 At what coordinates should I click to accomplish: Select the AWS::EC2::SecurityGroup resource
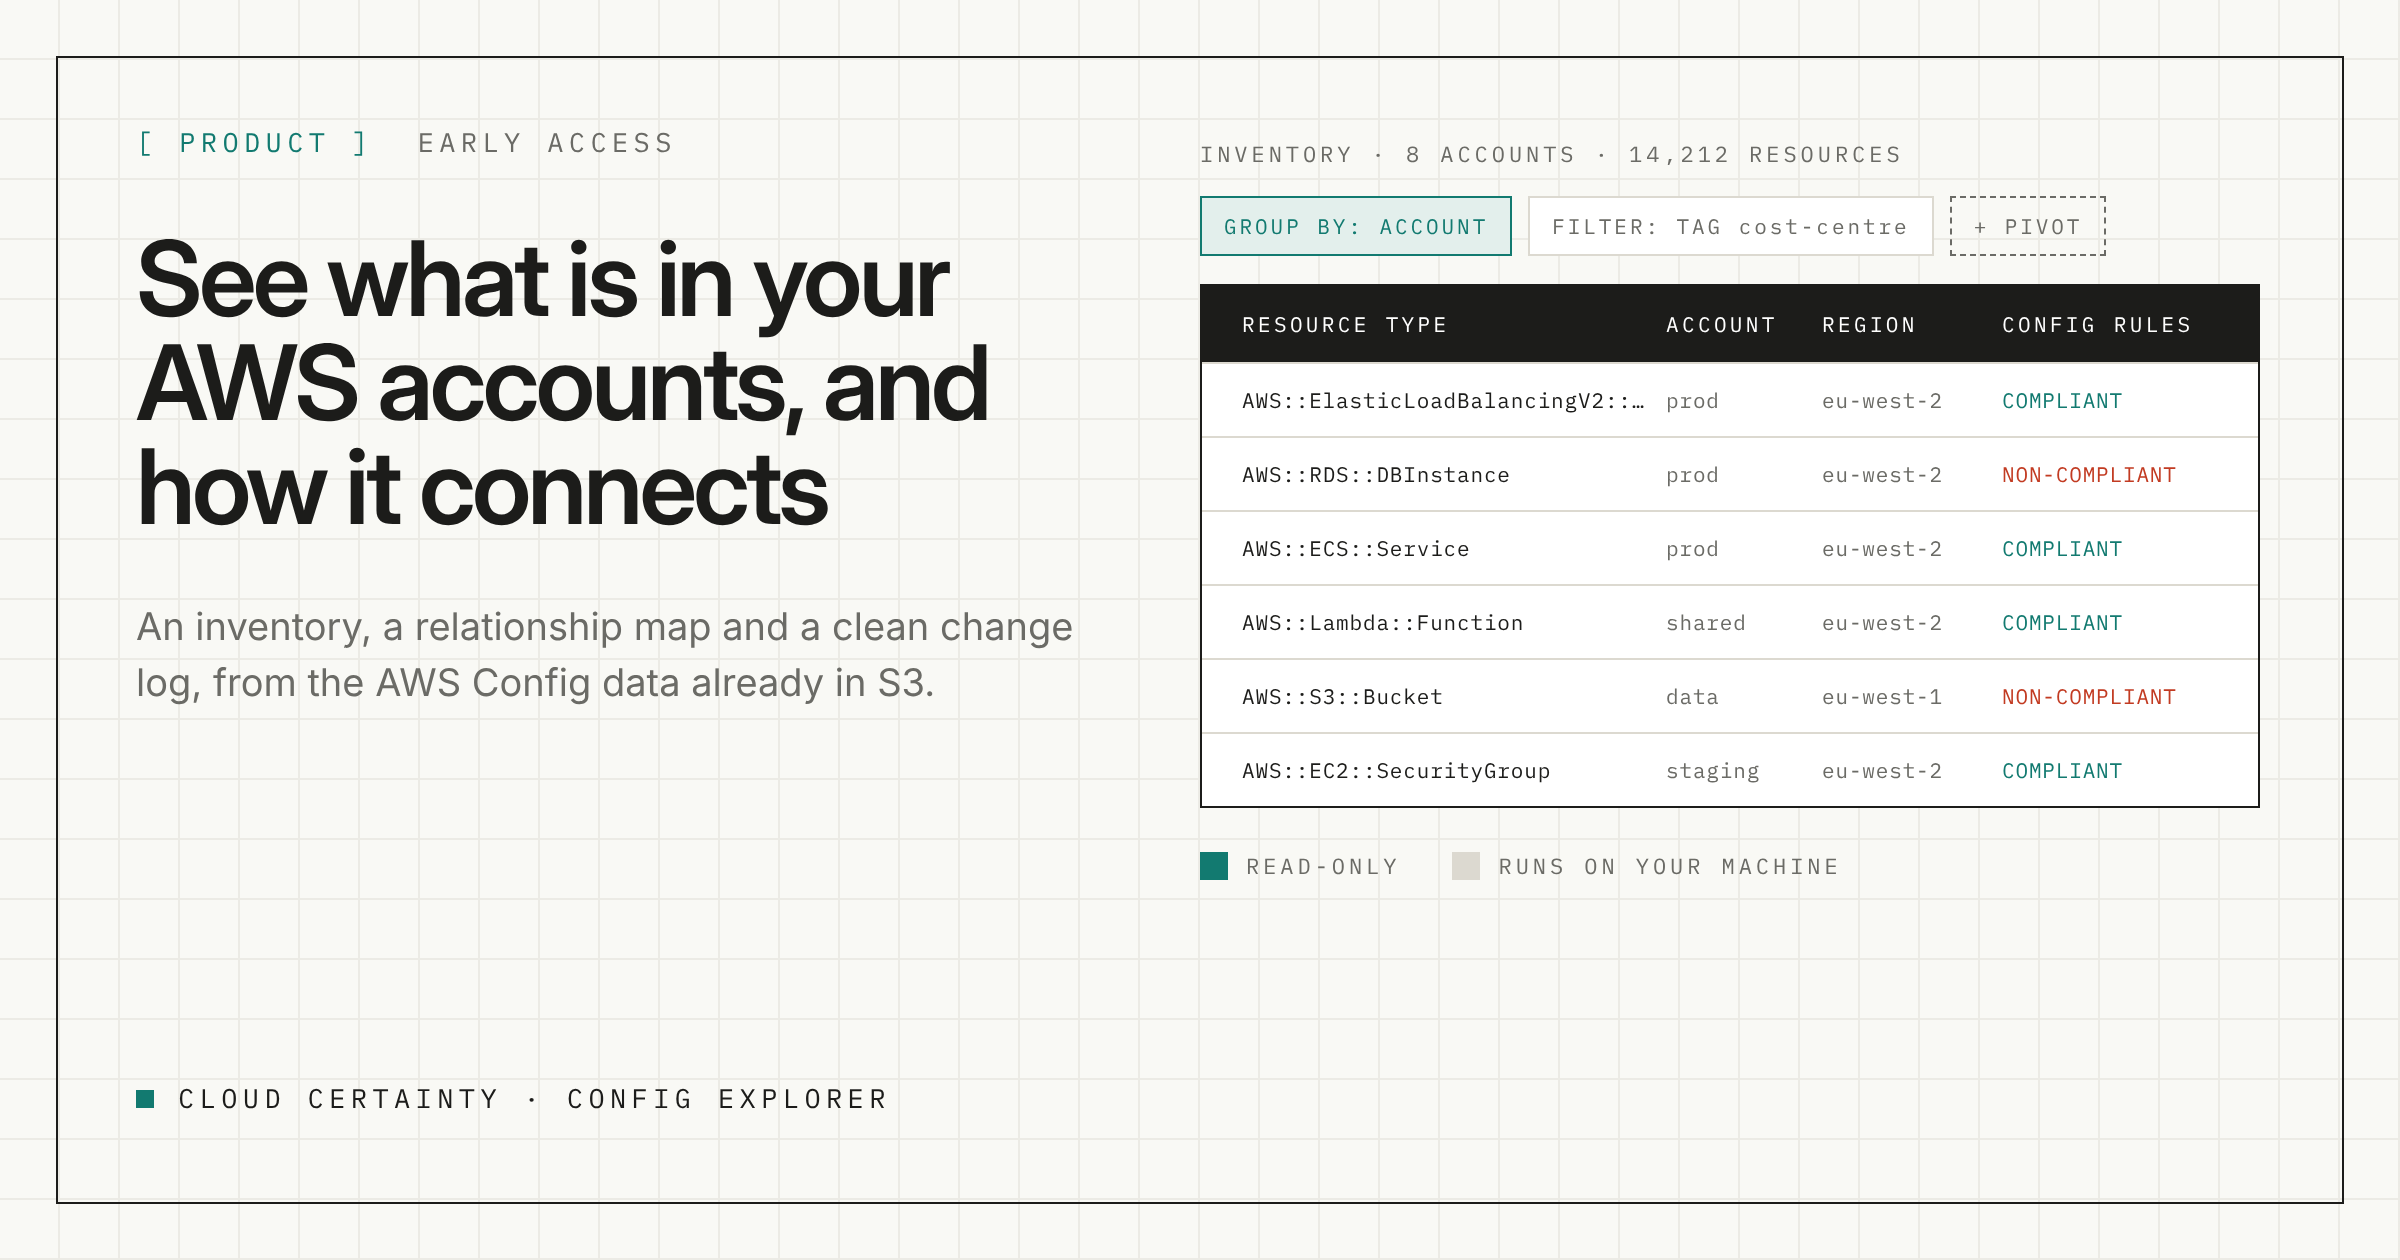1396,771
